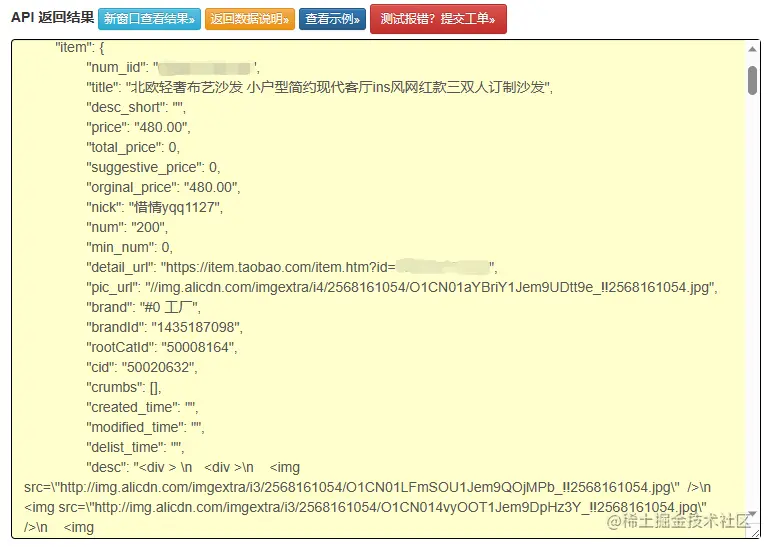
Task: Click the "modified_time" line
Action: coord(145,427)
